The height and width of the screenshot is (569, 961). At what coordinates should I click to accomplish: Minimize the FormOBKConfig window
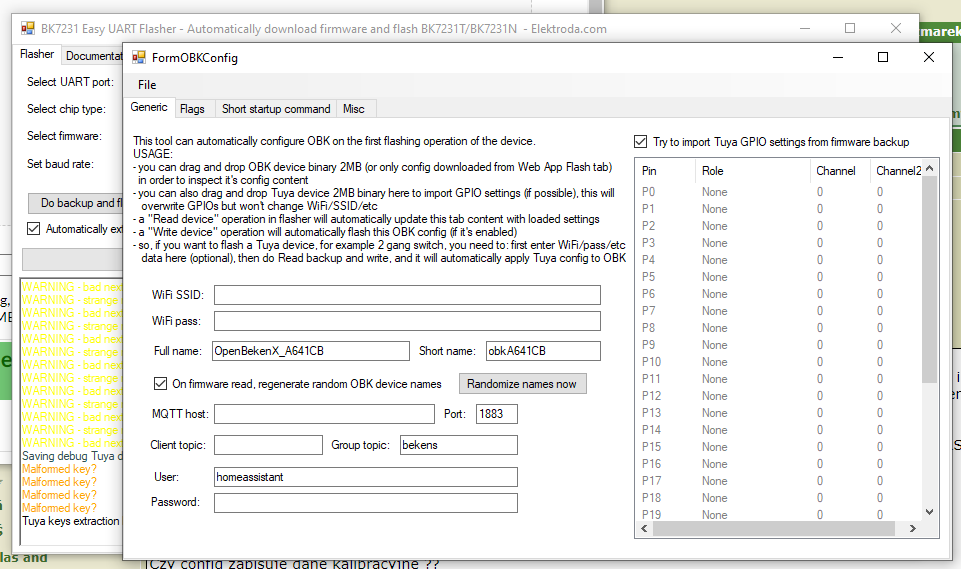838,57
